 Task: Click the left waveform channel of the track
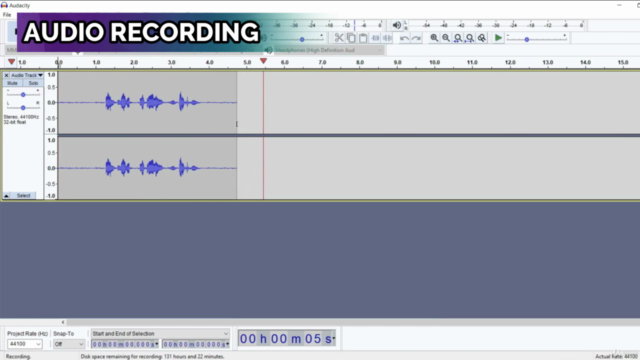147,102
